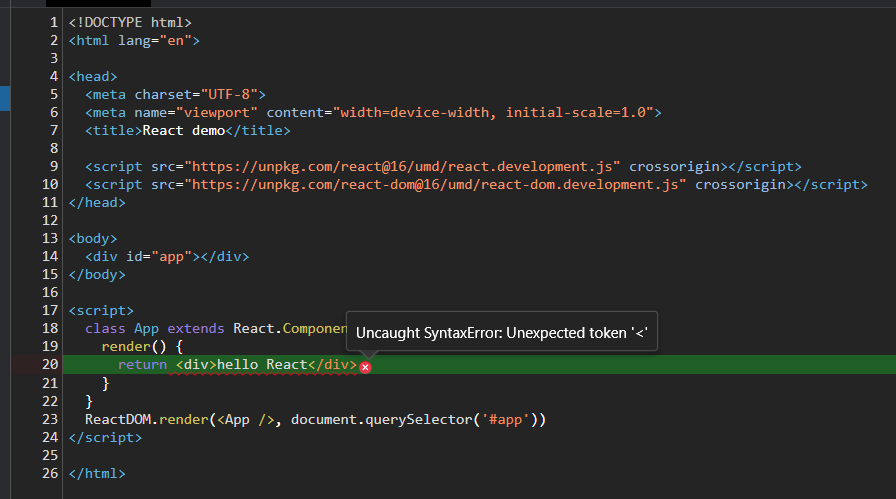Click line number 9 in the gutter

[x=54, y=166]
